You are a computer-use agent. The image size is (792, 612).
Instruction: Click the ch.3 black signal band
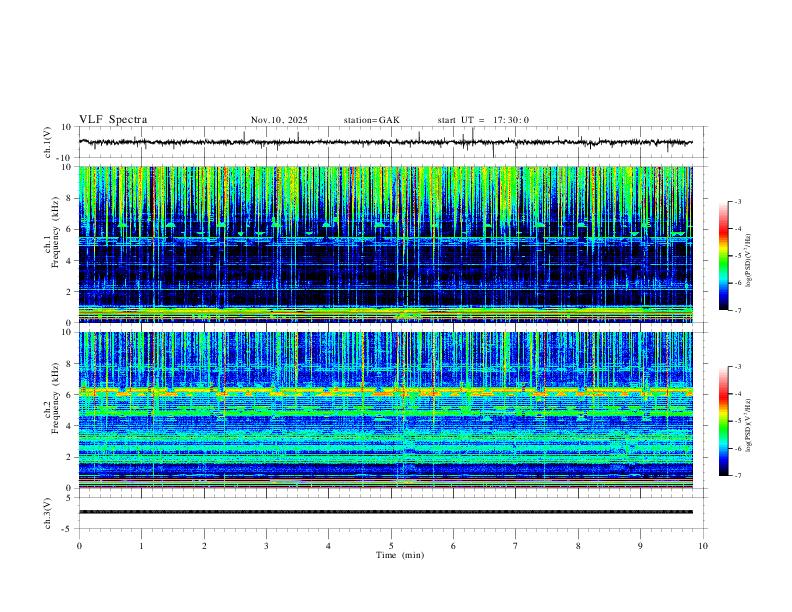(x=385, y=512)
